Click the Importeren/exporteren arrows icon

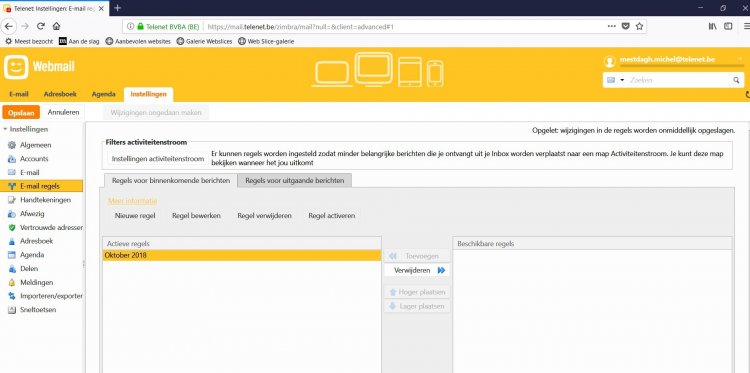coord(12,296)
